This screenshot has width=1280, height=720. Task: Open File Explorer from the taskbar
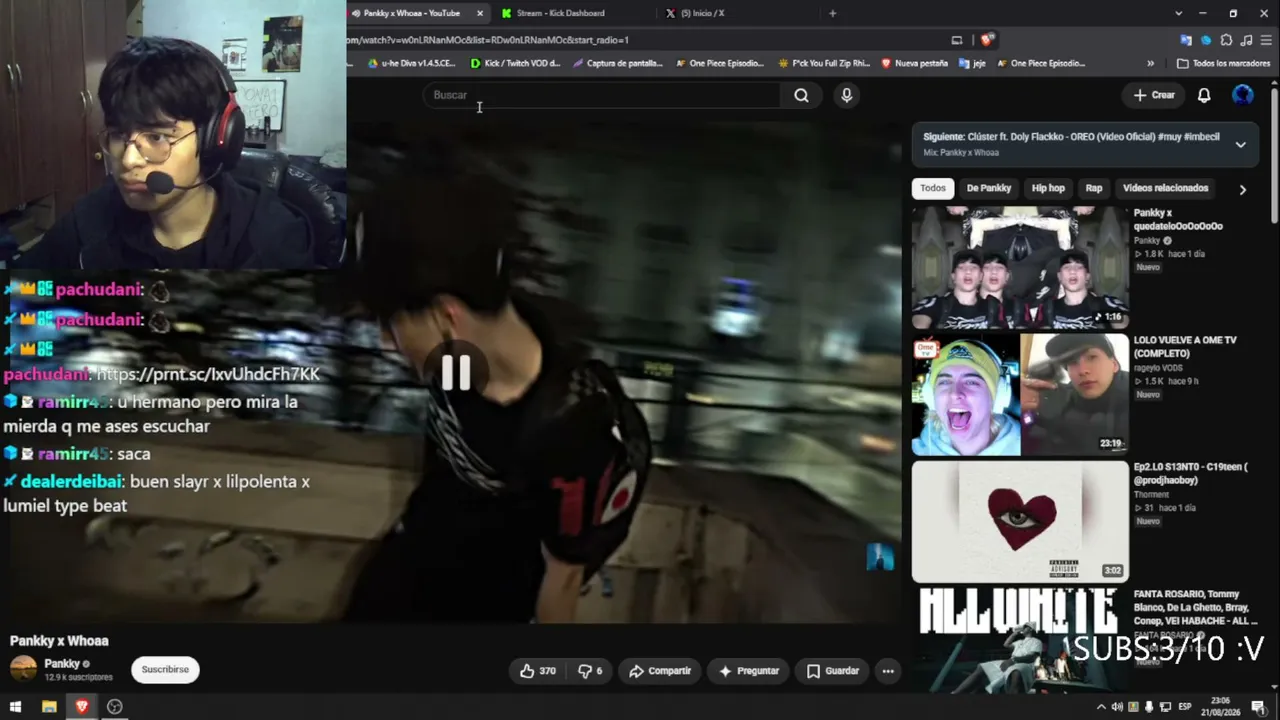click(49, 706)
